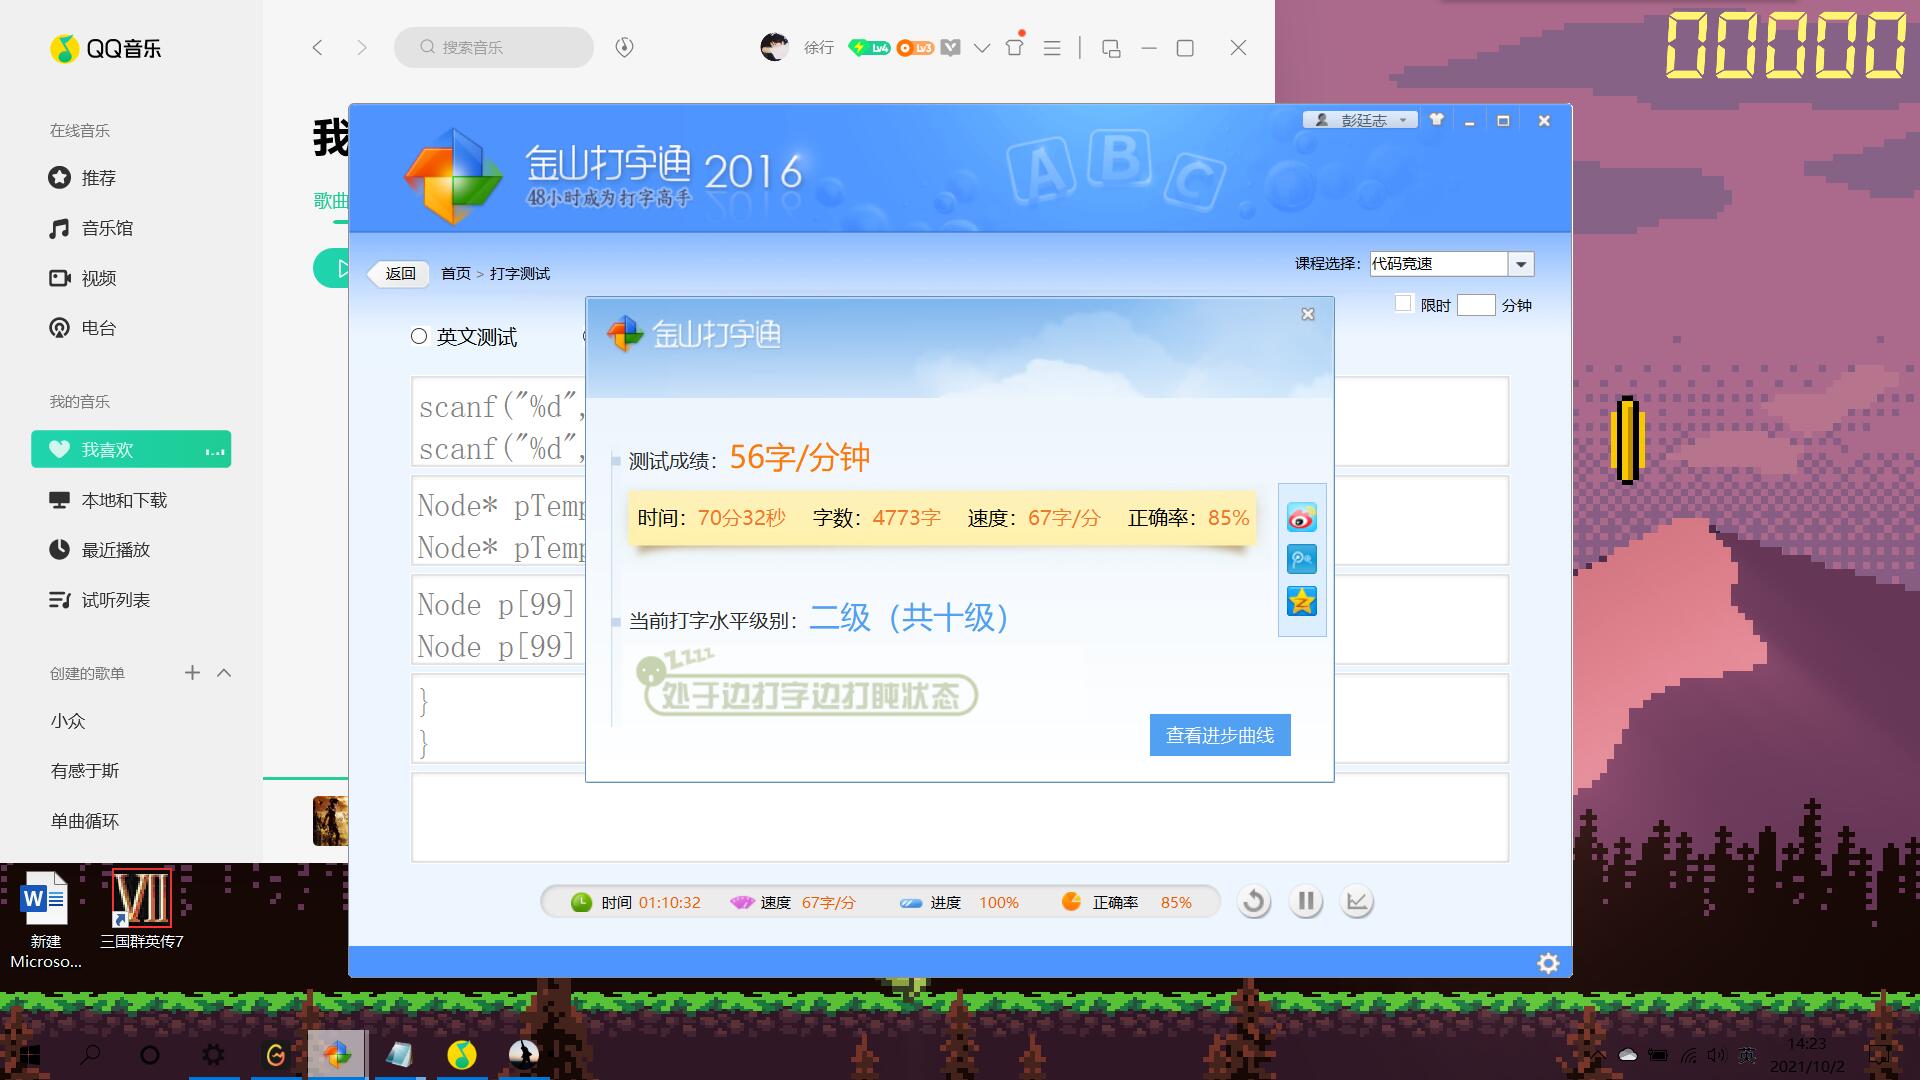This screenshot has width=1920, height=1080.
Task: Open settings gear in Kingsoft Typing footer
Action: click(1548, 963)
